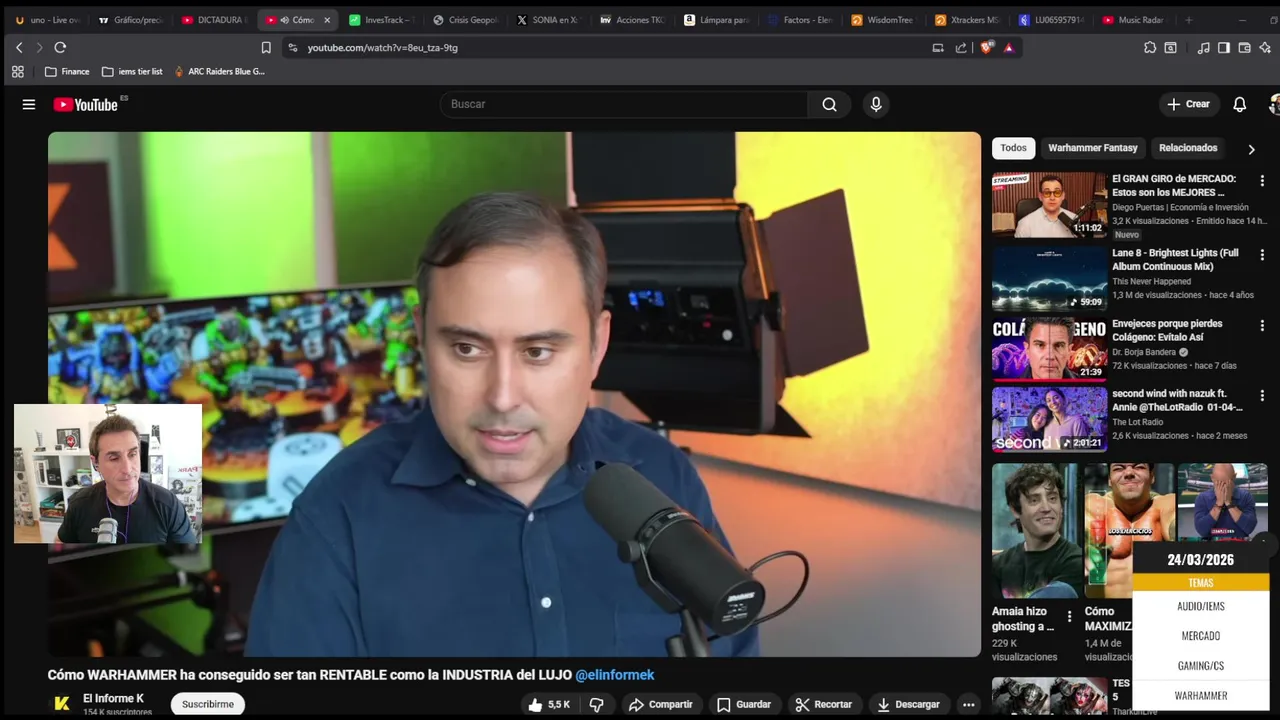Switch to the InvesTrack tab
The width and height of the screenshot is (1280, 720).
tap(382, 20)
